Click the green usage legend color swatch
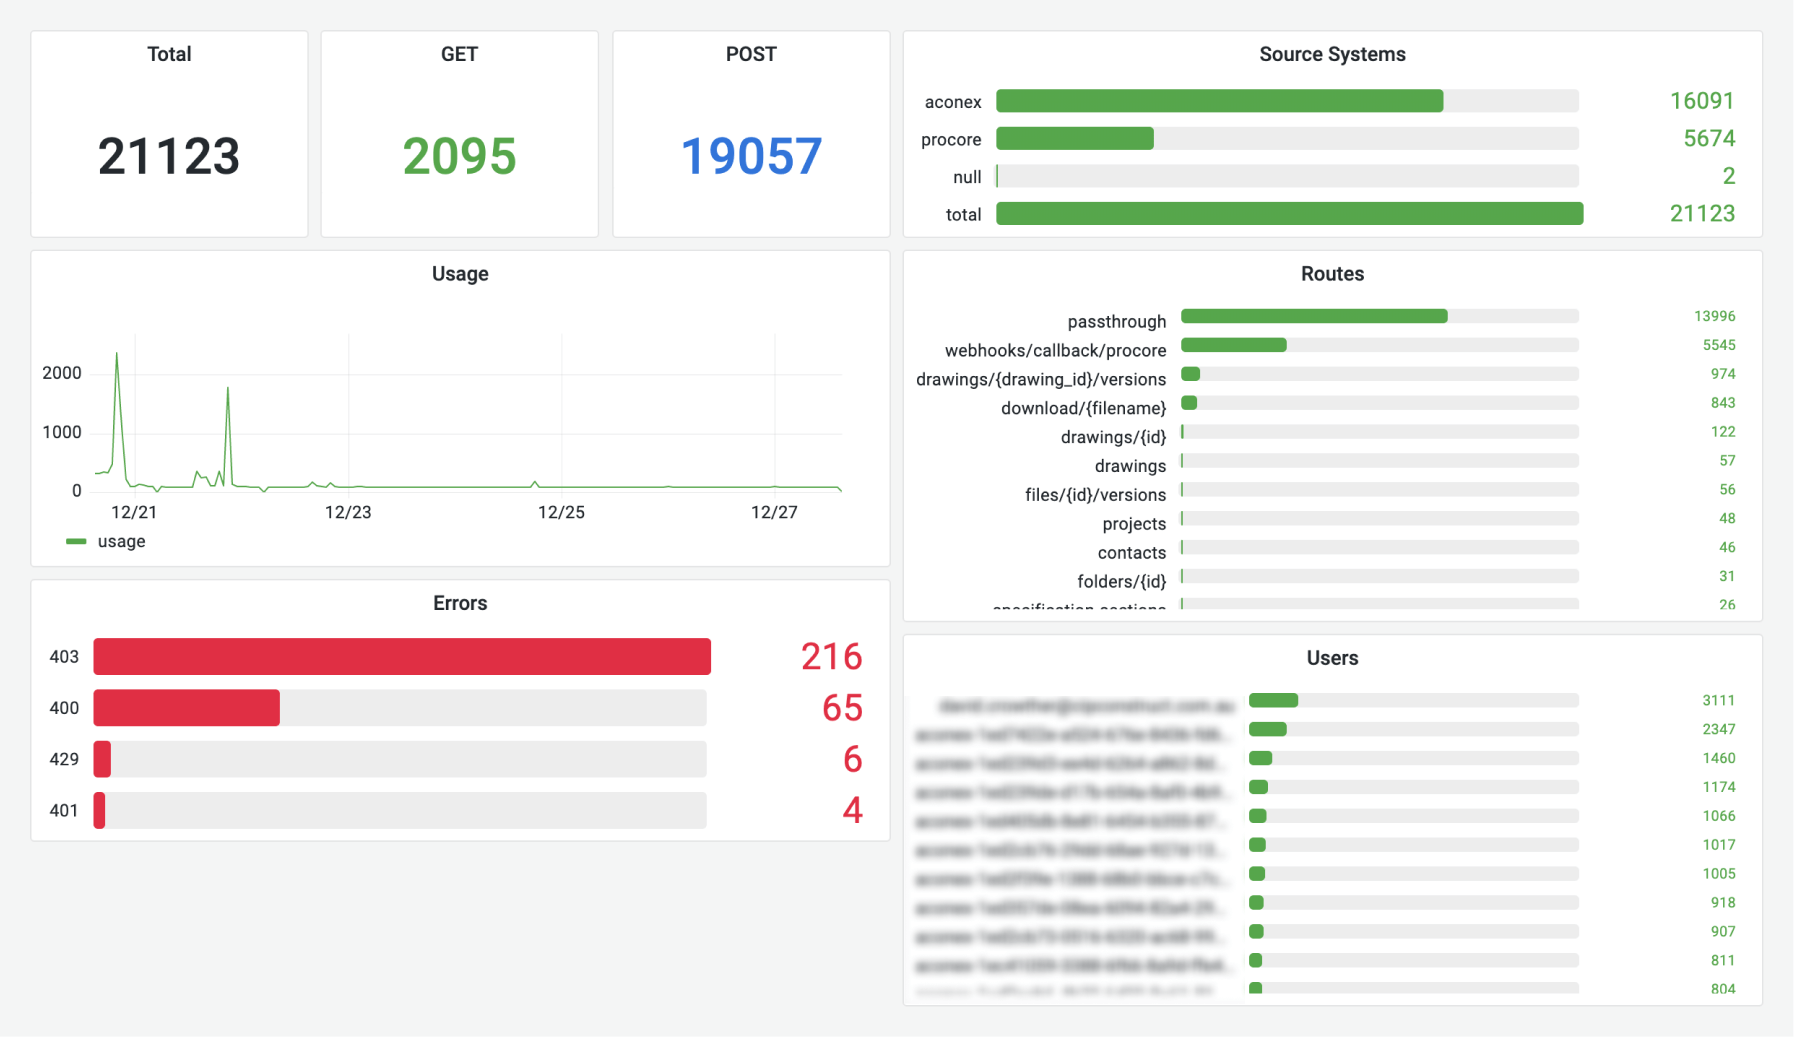This screenshot has height=1037, width=1794. point(76,541)
